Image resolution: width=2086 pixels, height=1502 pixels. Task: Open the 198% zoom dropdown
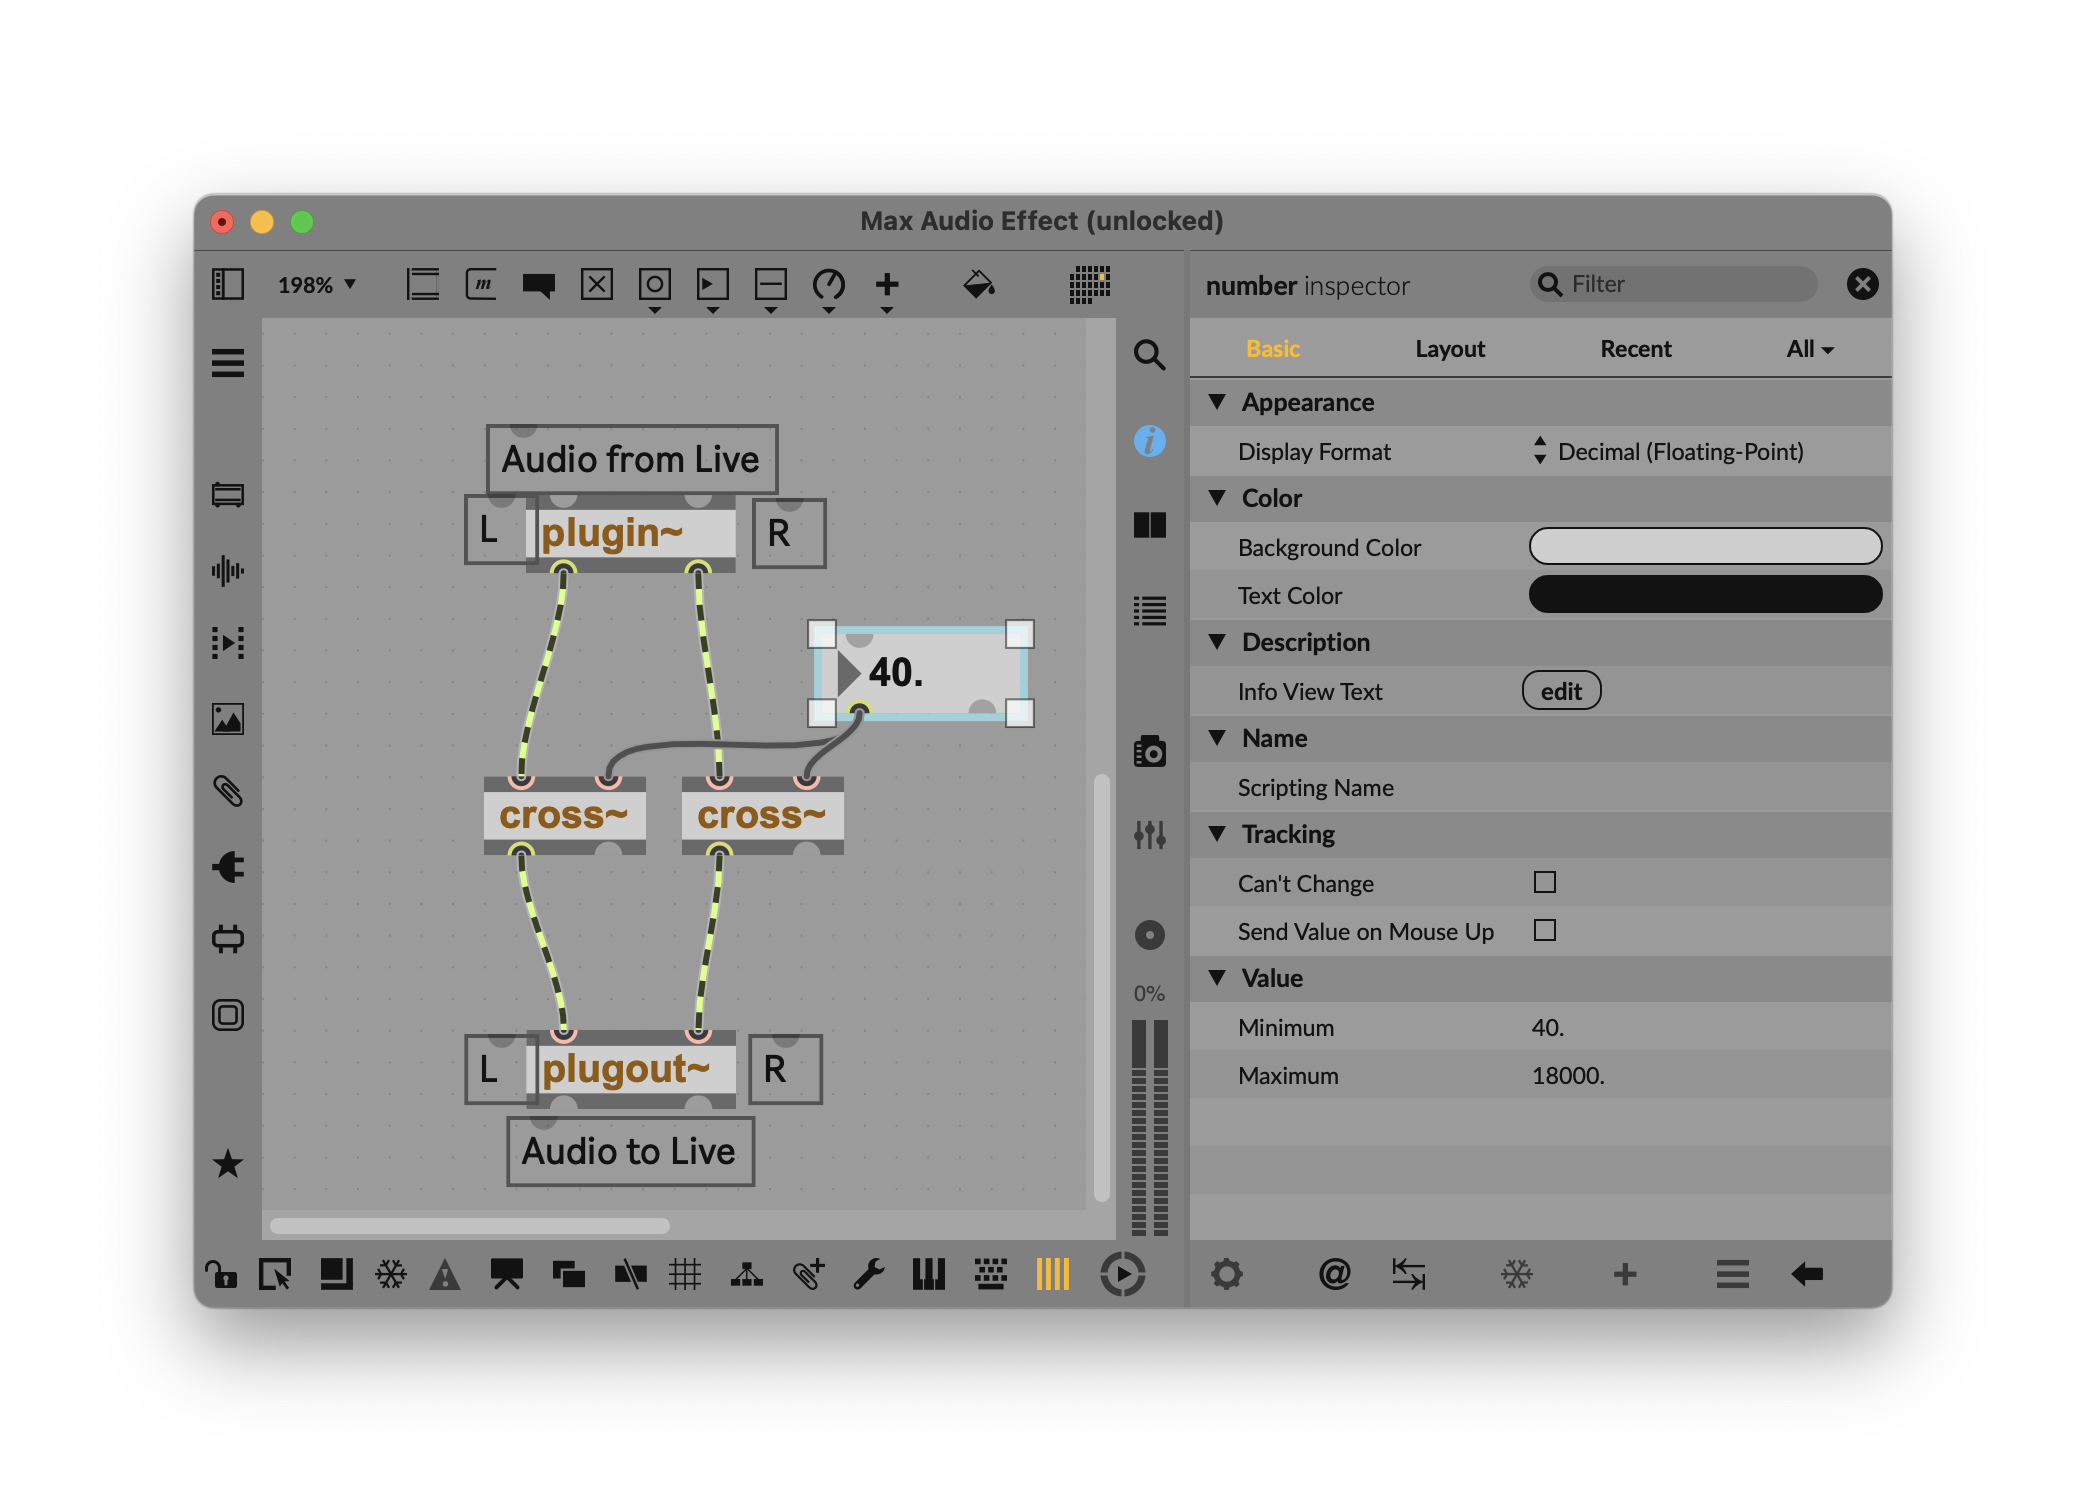click(316, 285)
